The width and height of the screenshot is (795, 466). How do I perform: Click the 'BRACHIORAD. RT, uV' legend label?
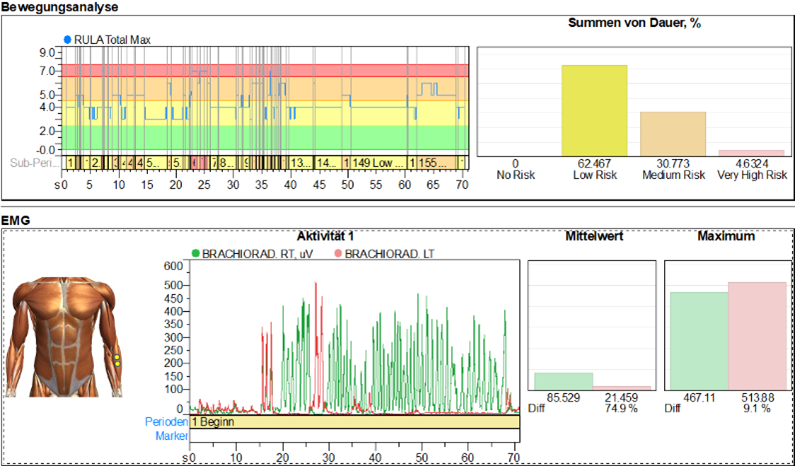(x=258, y=254)
